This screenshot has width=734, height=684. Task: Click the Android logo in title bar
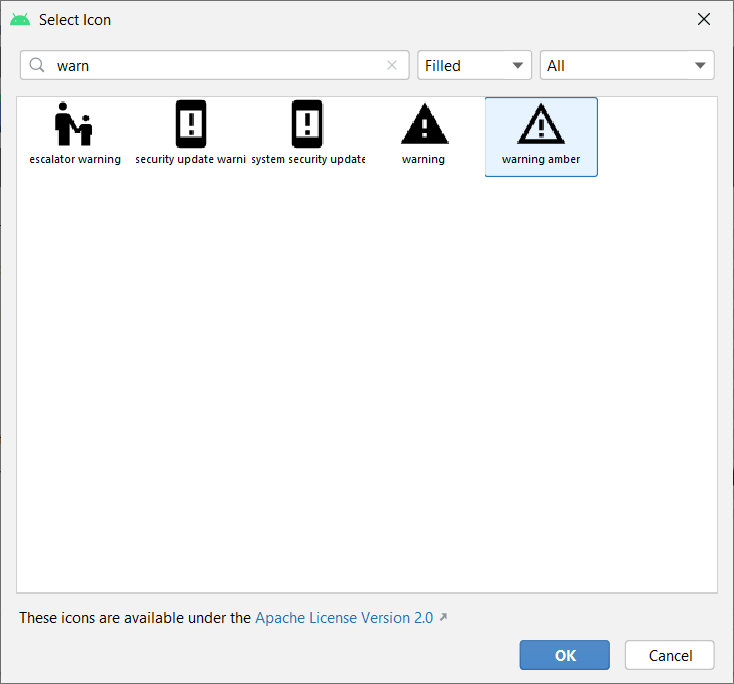20,20
